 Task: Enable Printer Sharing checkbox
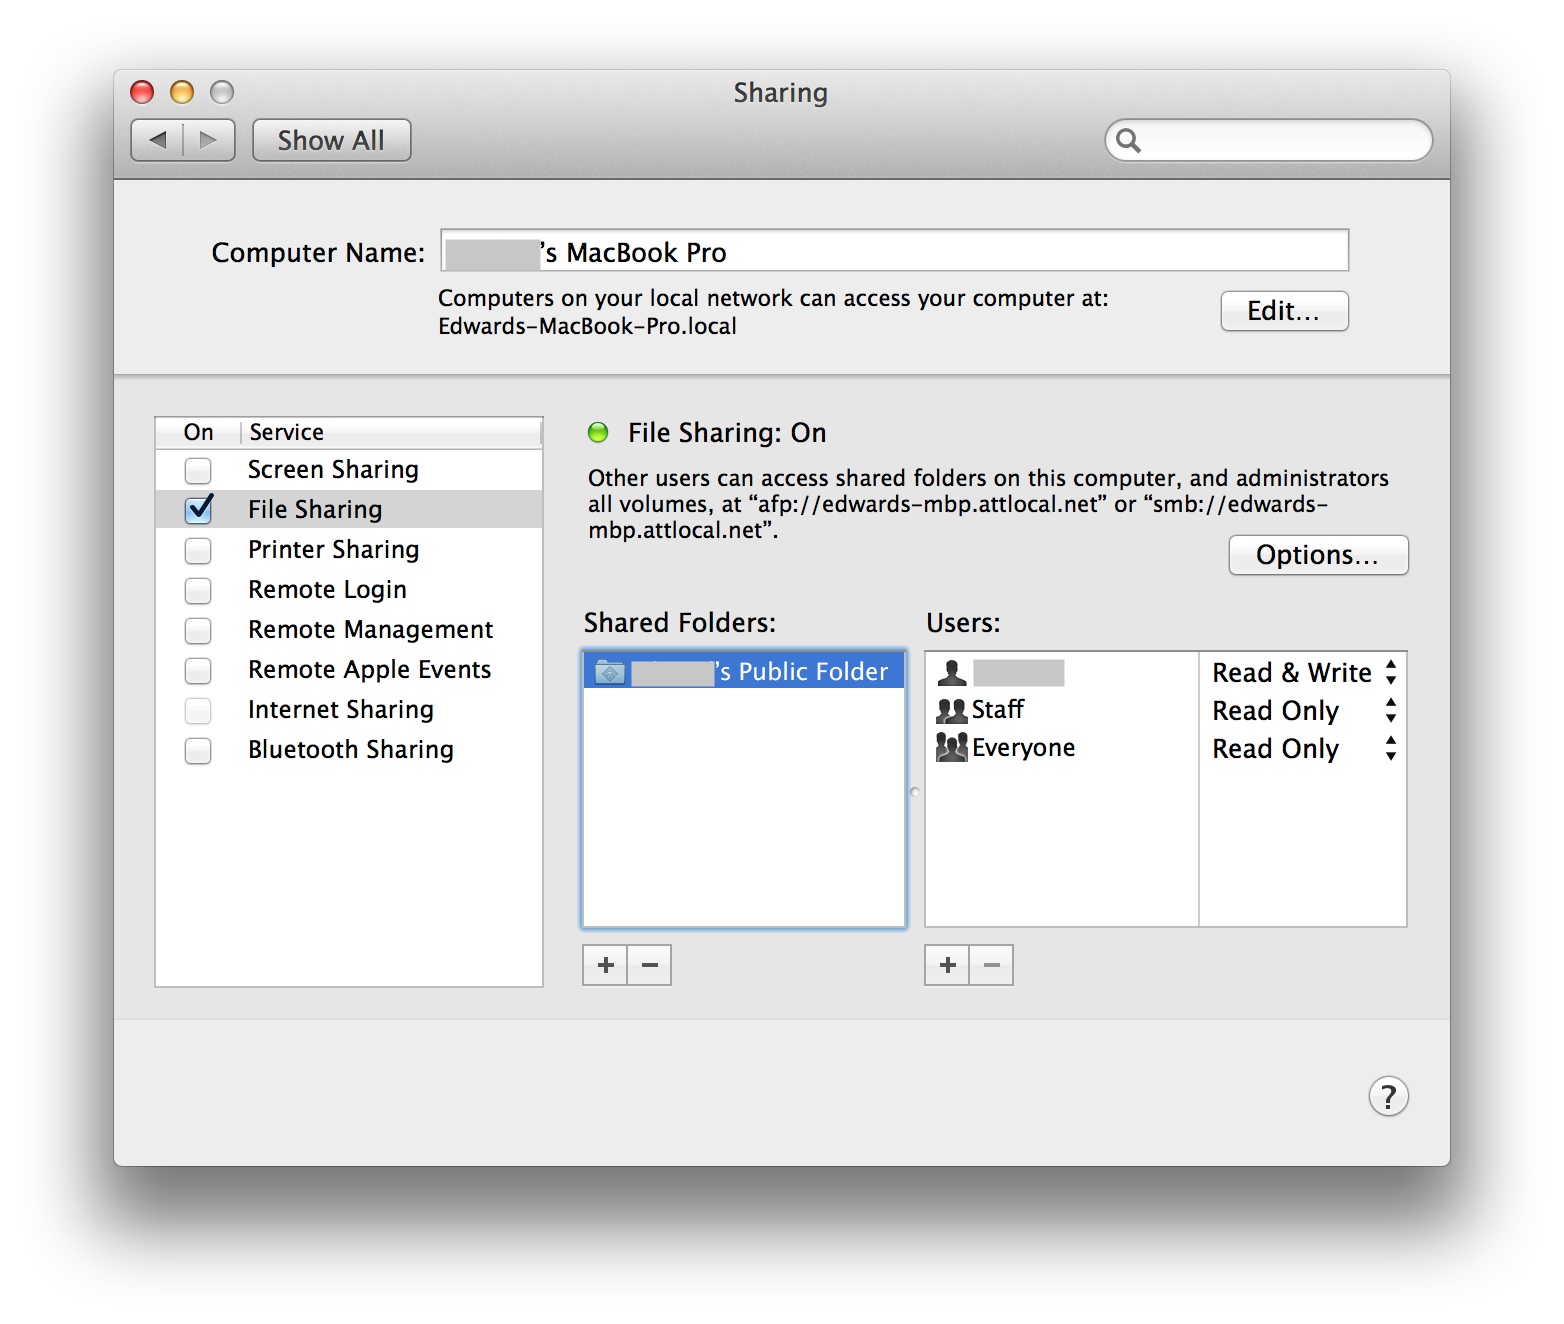pos(198,550)
